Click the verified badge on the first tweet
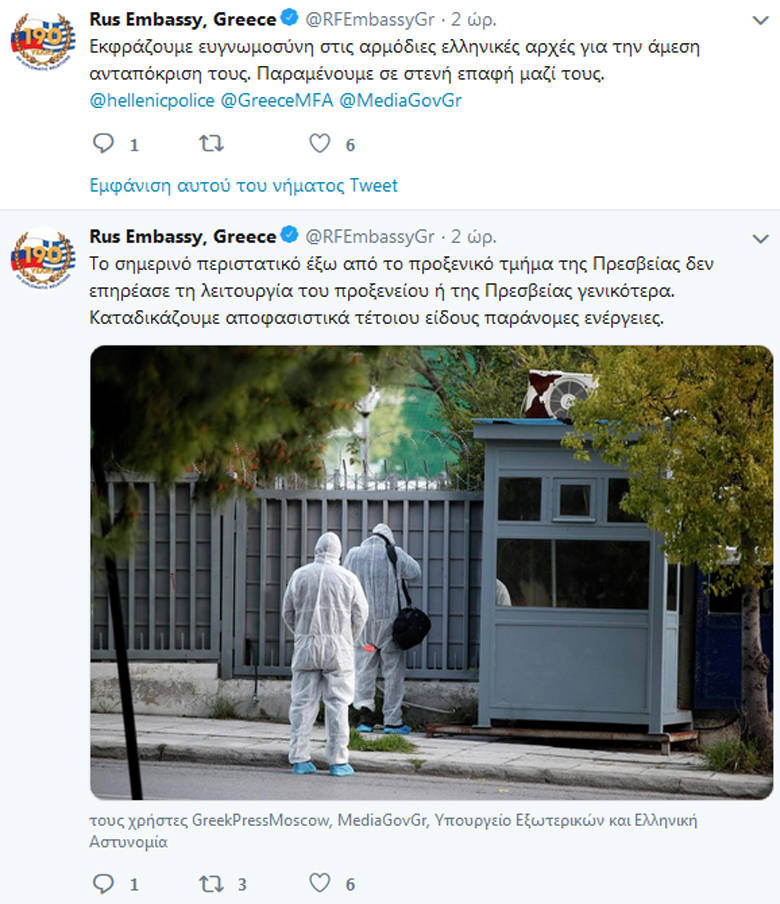This screenshot has height=904, width=780. [289, 18]
